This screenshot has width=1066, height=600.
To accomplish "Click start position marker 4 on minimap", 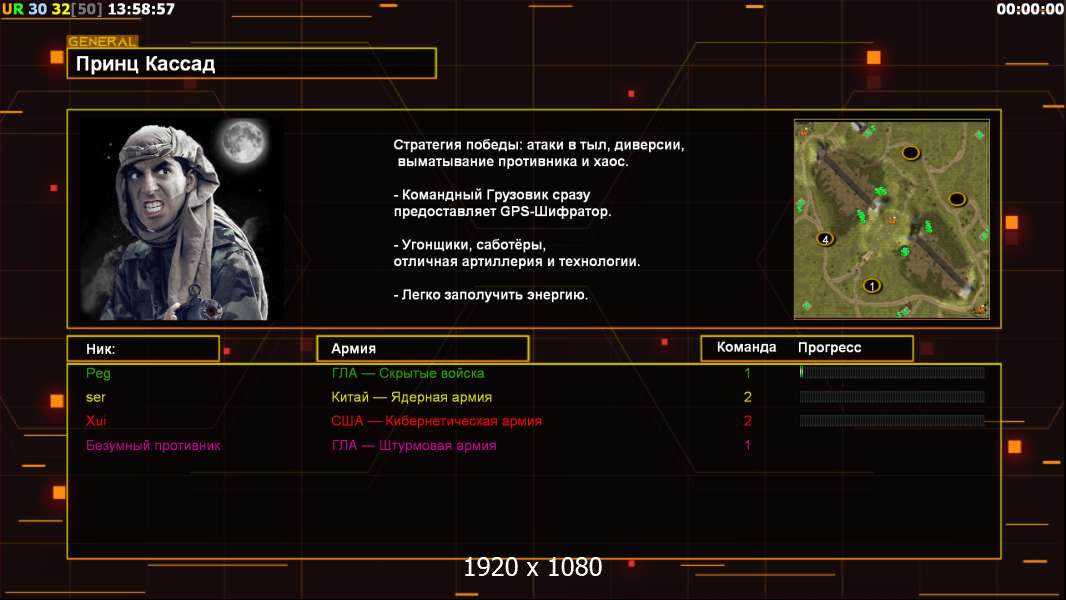I will click(825, 239).
